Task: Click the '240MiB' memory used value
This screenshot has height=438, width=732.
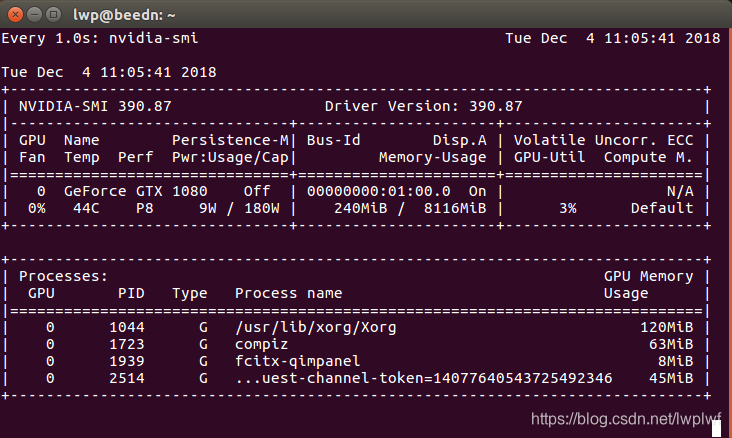Action: [360, 208]
